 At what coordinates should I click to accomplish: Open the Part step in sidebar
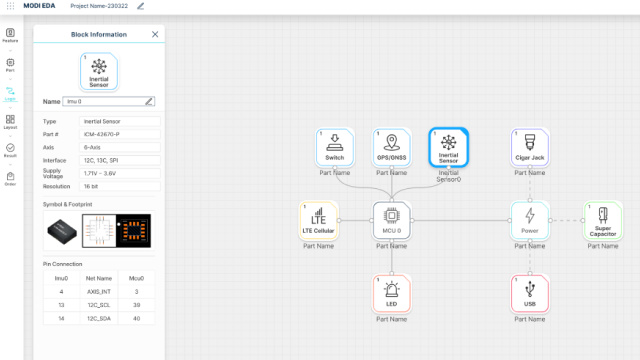[x=10, y=65]
